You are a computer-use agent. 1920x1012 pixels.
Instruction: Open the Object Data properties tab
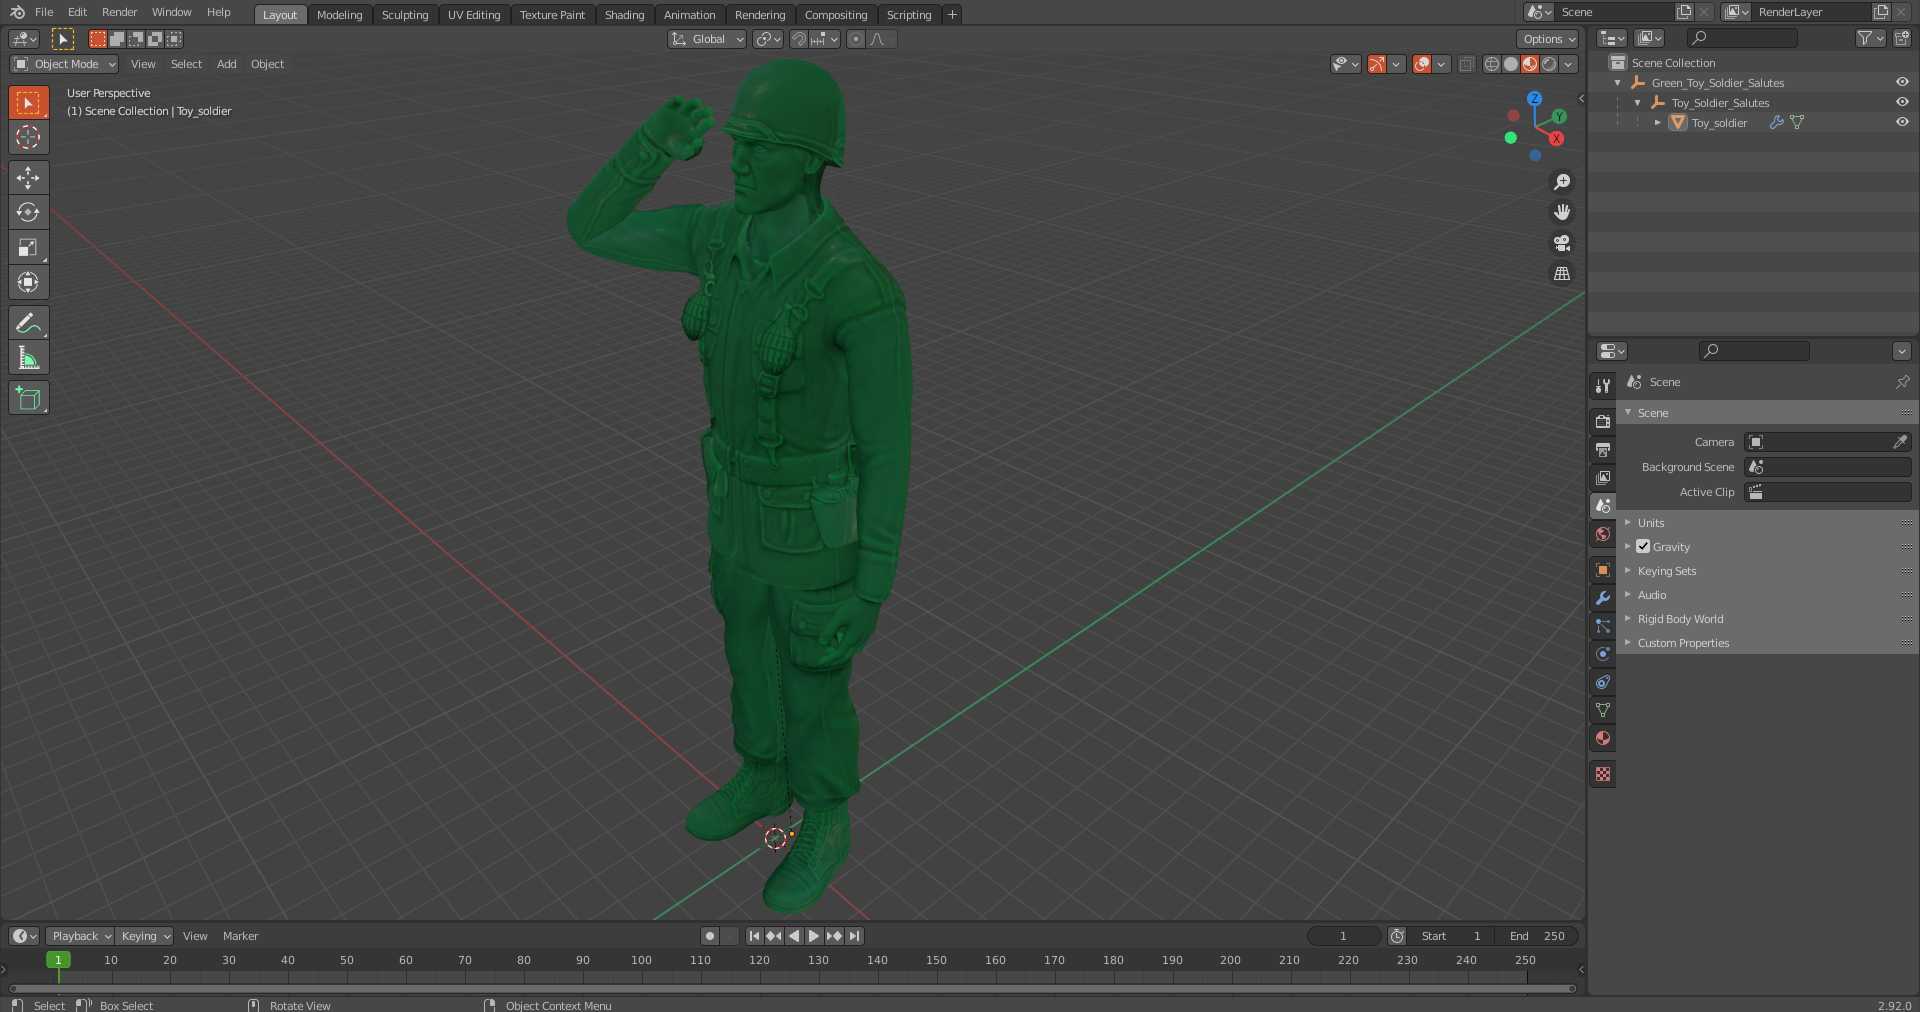(x=1603, y=710)
